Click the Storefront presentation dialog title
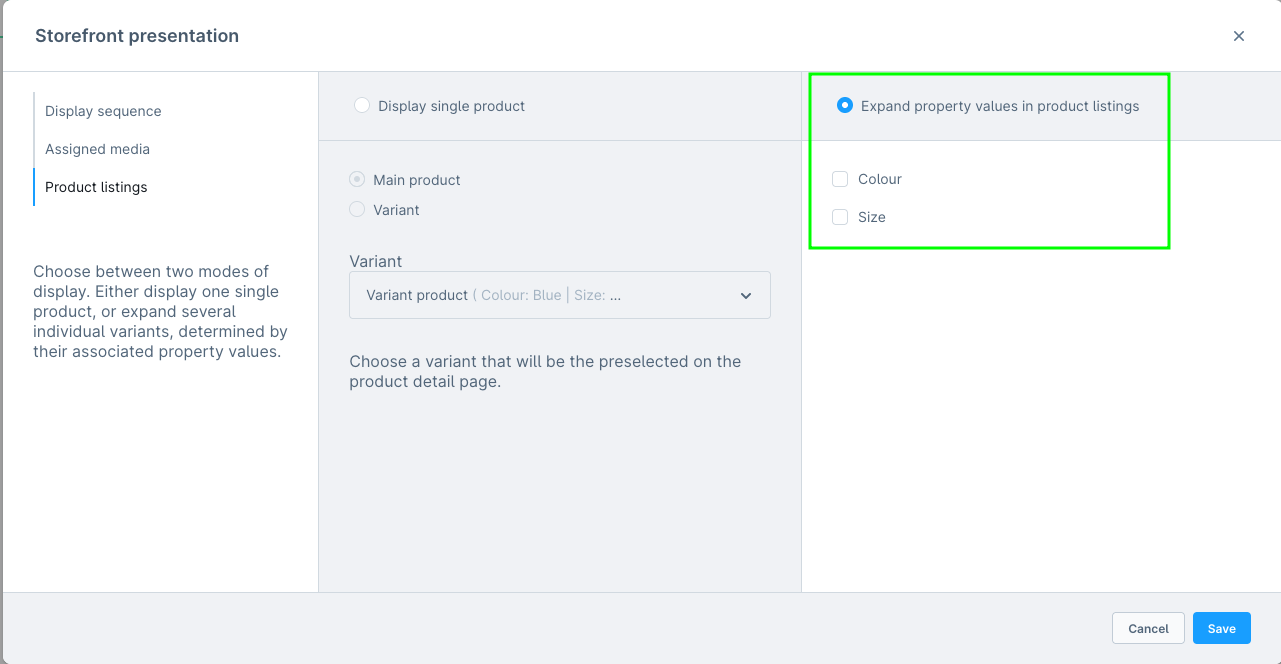 (x=137, y=36)
